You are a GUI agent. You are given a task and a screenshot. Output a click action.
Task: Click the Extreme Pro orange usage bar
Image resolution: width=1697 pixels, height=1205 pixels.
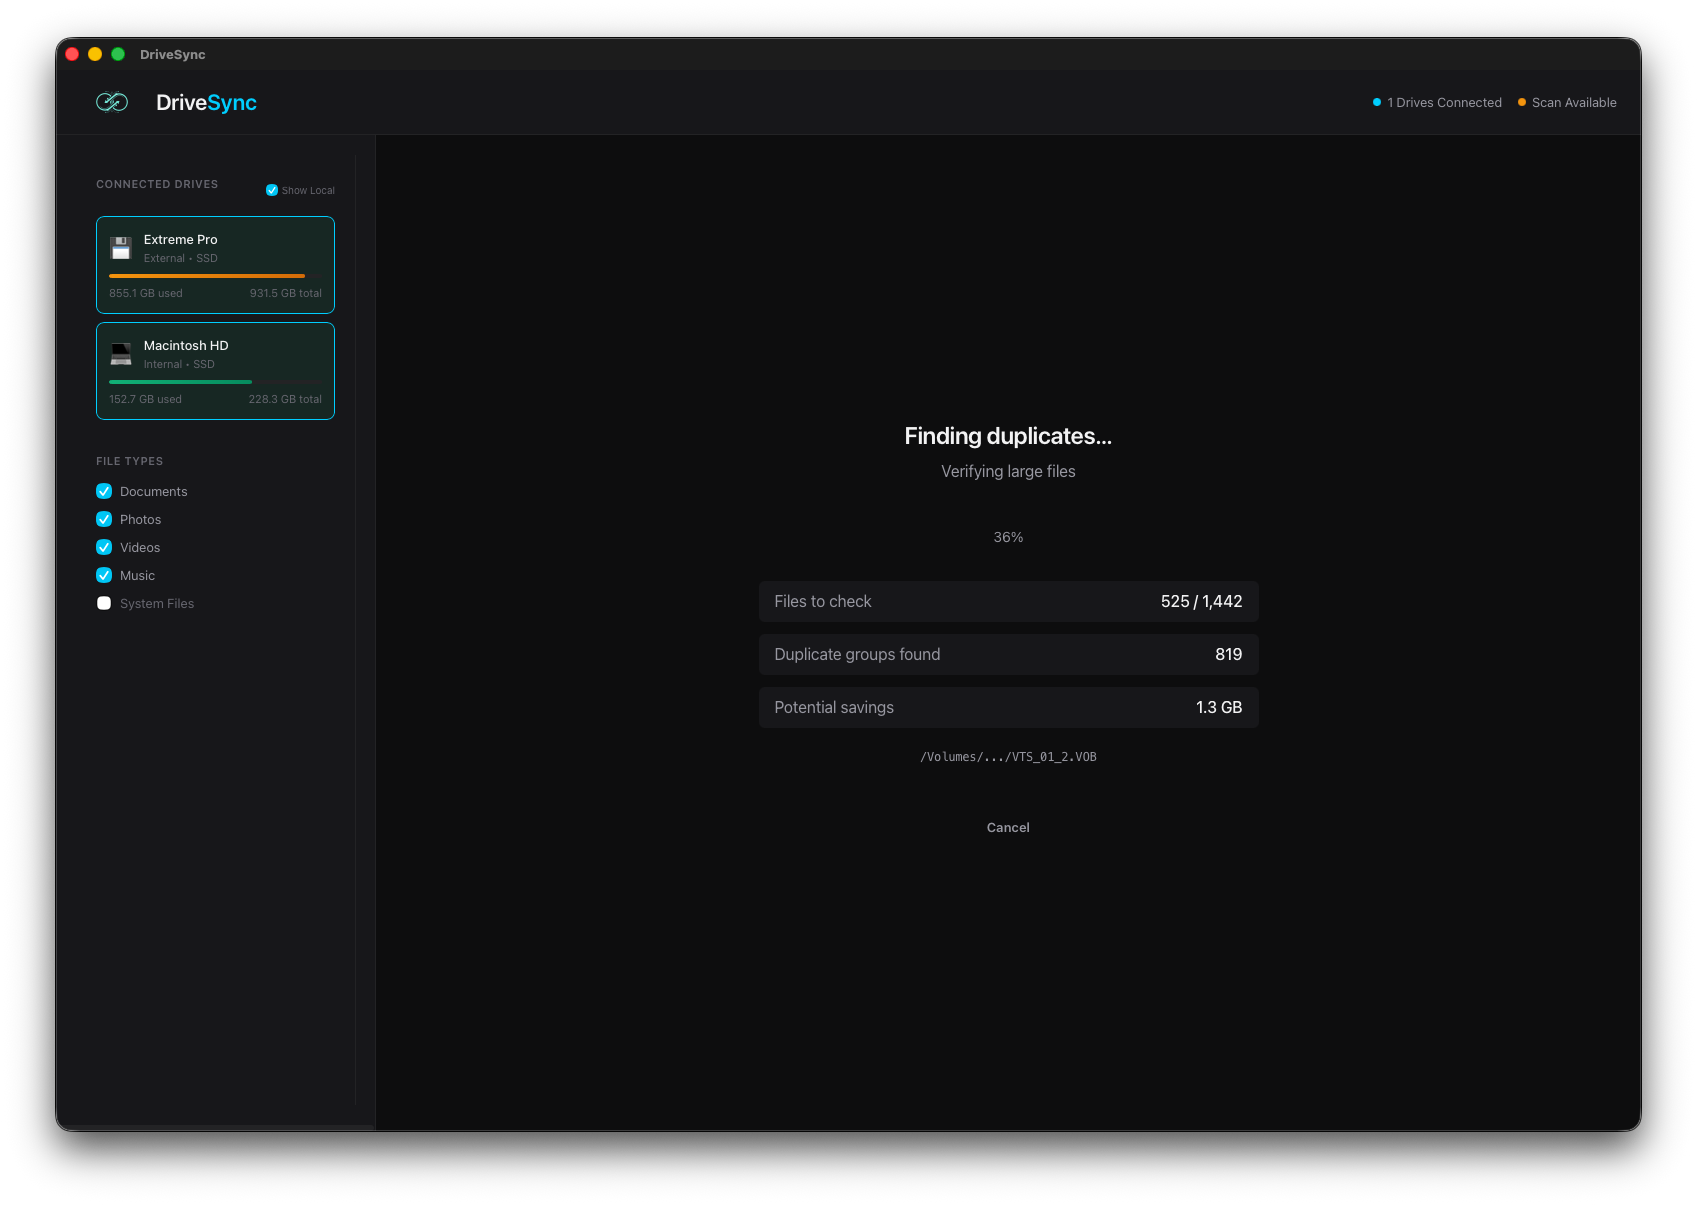pos(207,276)
